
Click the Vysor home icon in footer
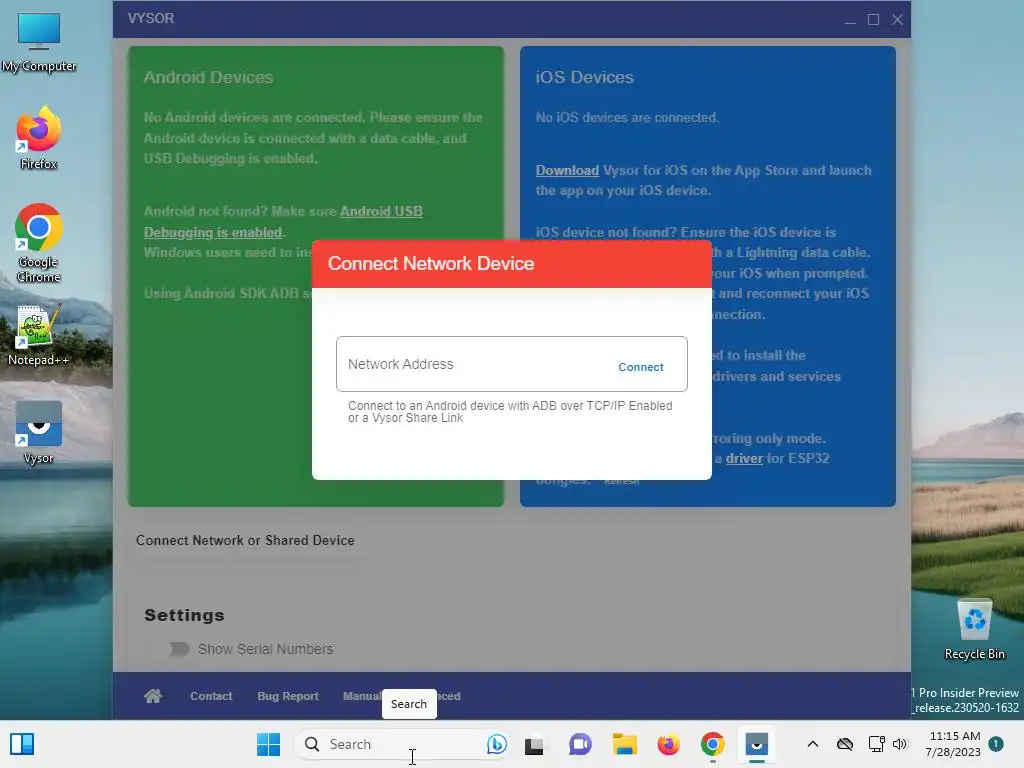pyautogui.click(x=153, y=696)
